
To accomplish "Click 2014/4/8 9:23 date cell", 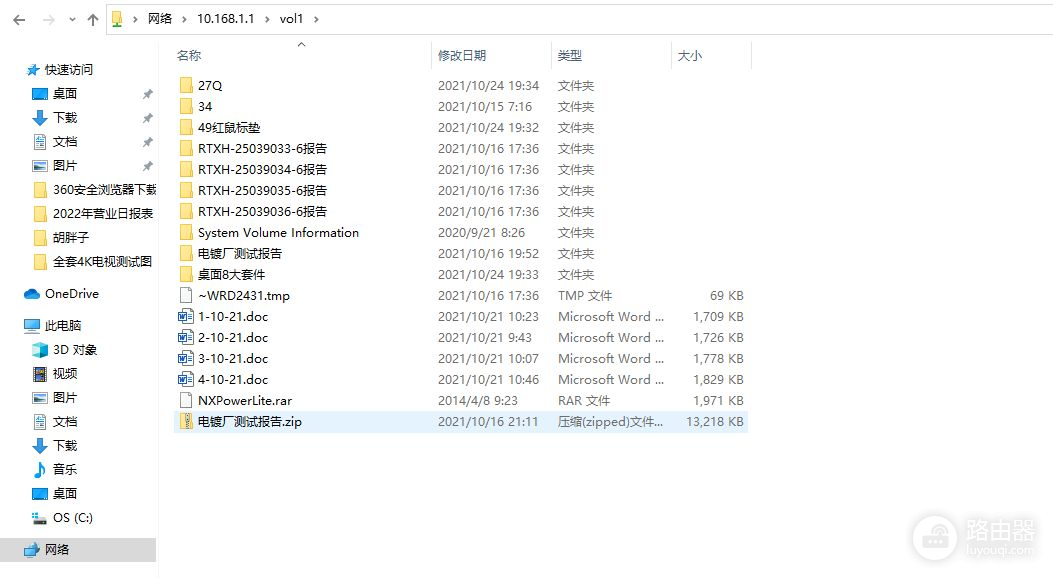I will (477, 401).
